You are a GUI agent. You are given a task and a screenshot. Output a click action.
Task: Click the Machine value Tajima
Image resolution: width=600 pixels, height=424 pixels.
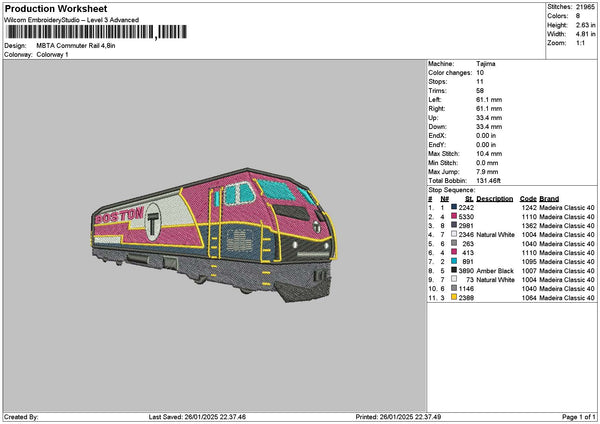tap(487, 63)
